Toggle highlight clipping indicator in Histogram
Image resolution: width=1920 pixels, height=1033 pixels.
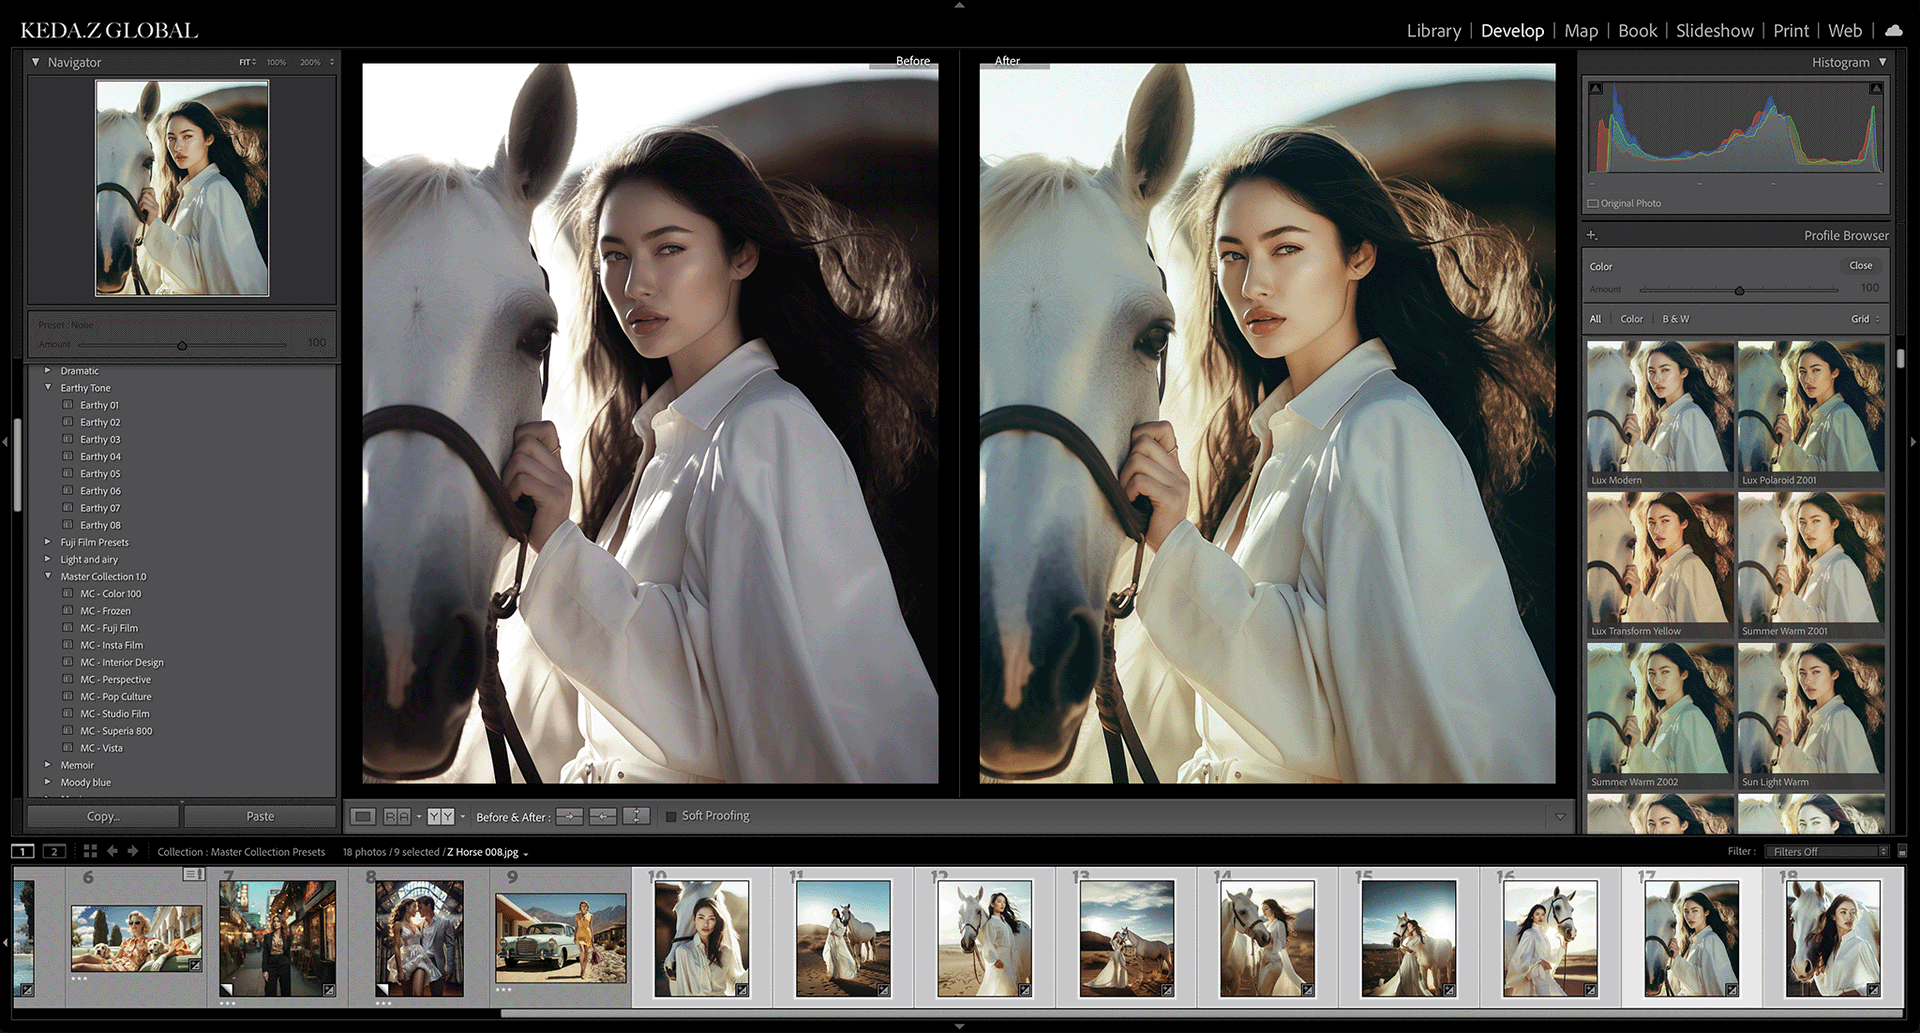point(1876,89)
